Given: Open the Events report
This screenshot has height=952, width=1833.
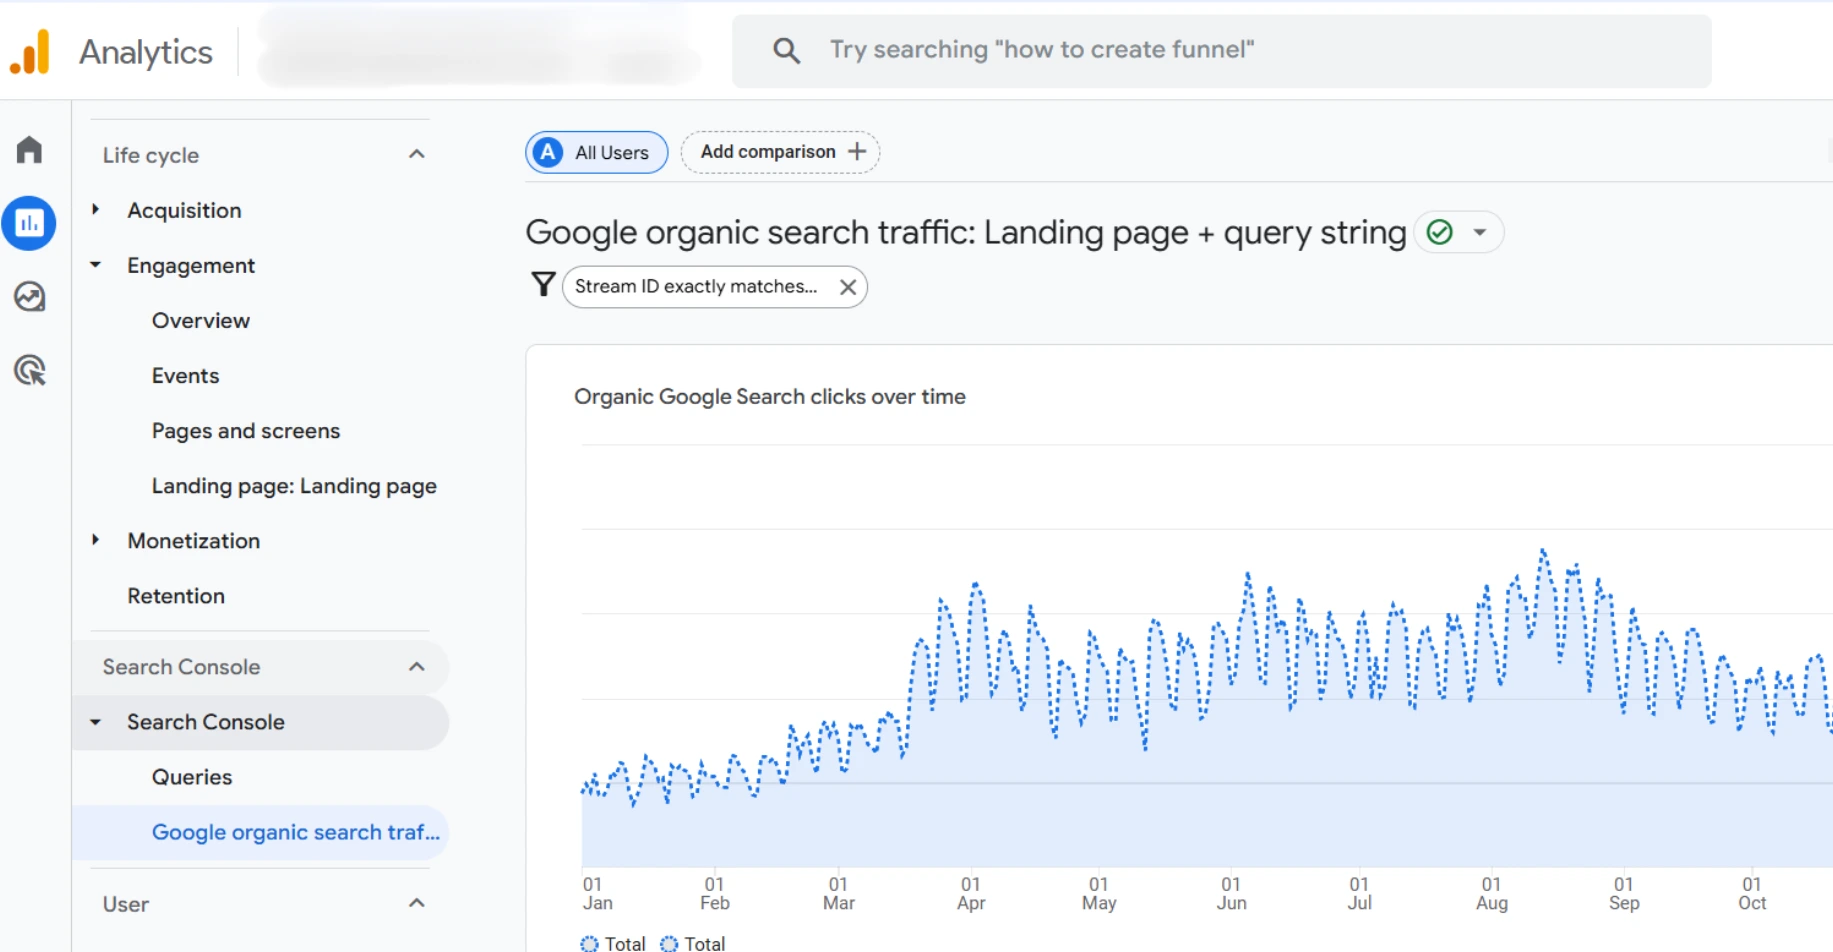Looking at the screenshot, I should click(185, 375).
